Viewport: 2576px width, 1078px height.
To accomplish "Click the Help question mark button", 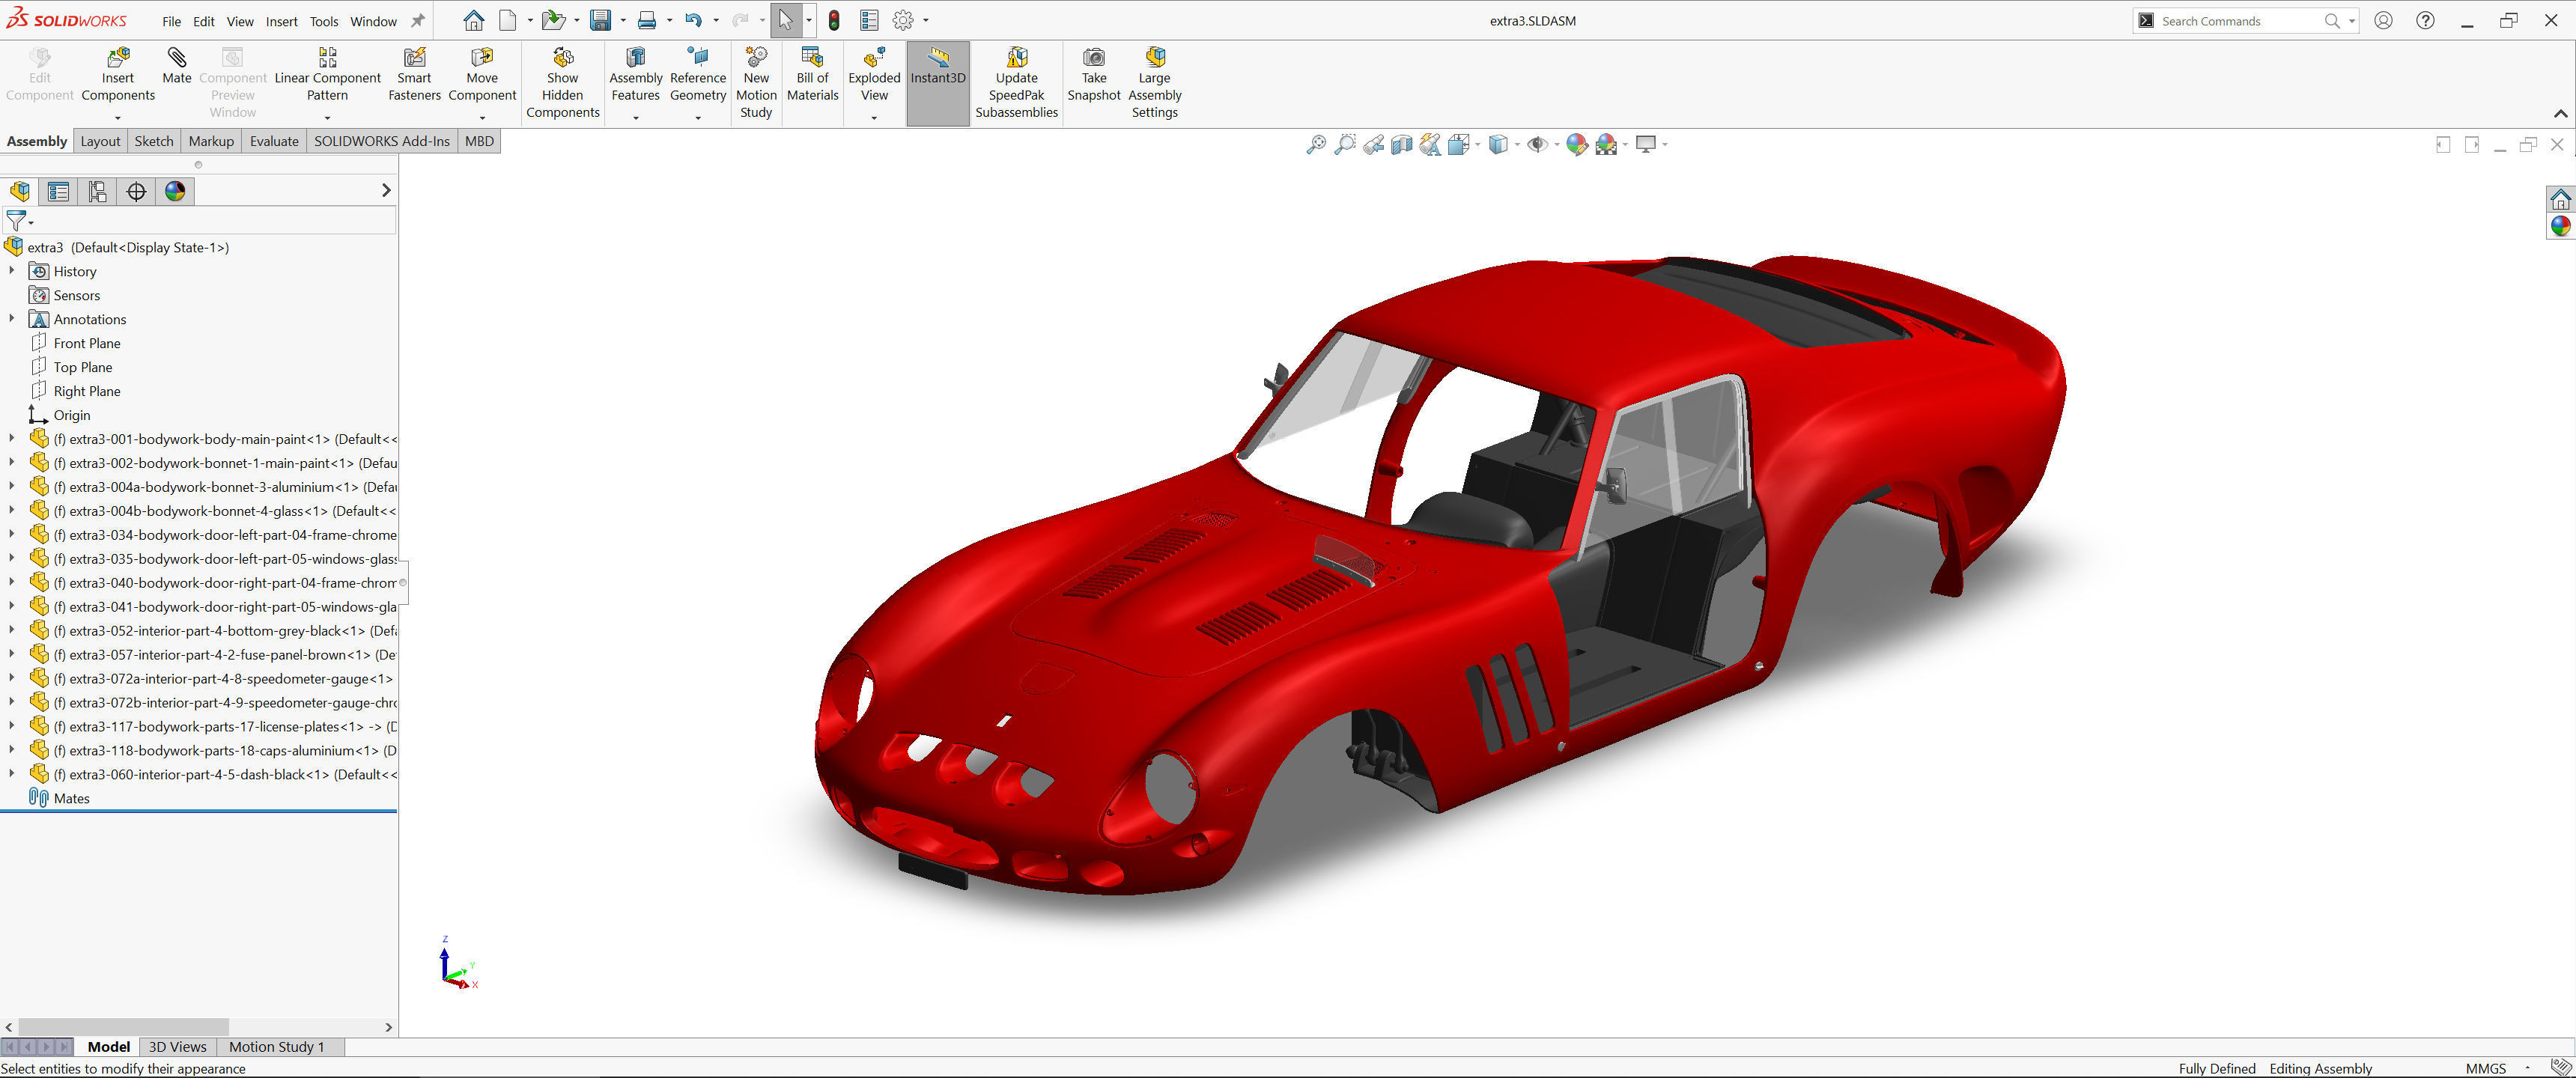I will [x=2425, y=20].
